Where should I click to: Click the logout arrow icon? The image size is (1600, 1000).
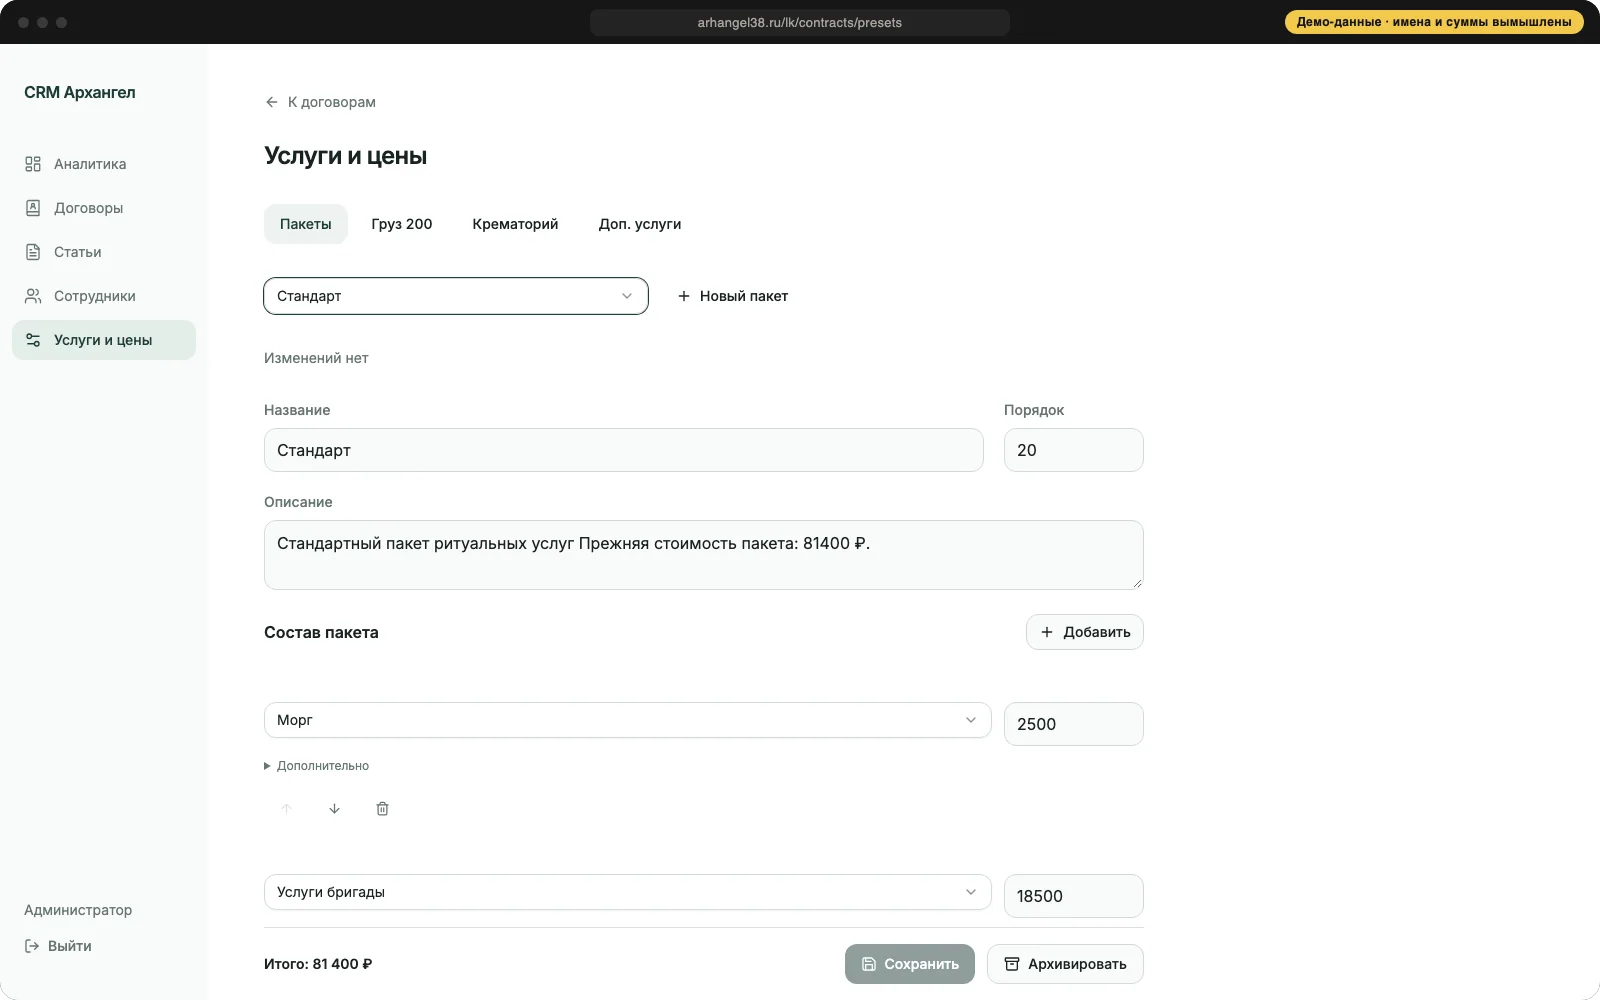pos(32,946)
